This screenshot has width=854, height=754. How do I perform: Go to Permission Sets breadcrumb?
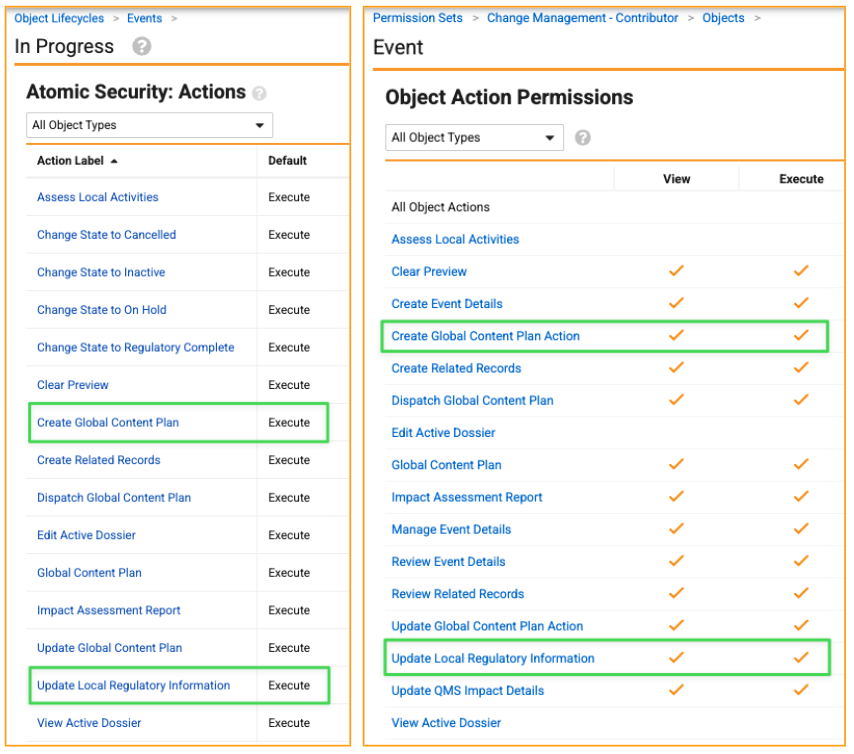417,18
